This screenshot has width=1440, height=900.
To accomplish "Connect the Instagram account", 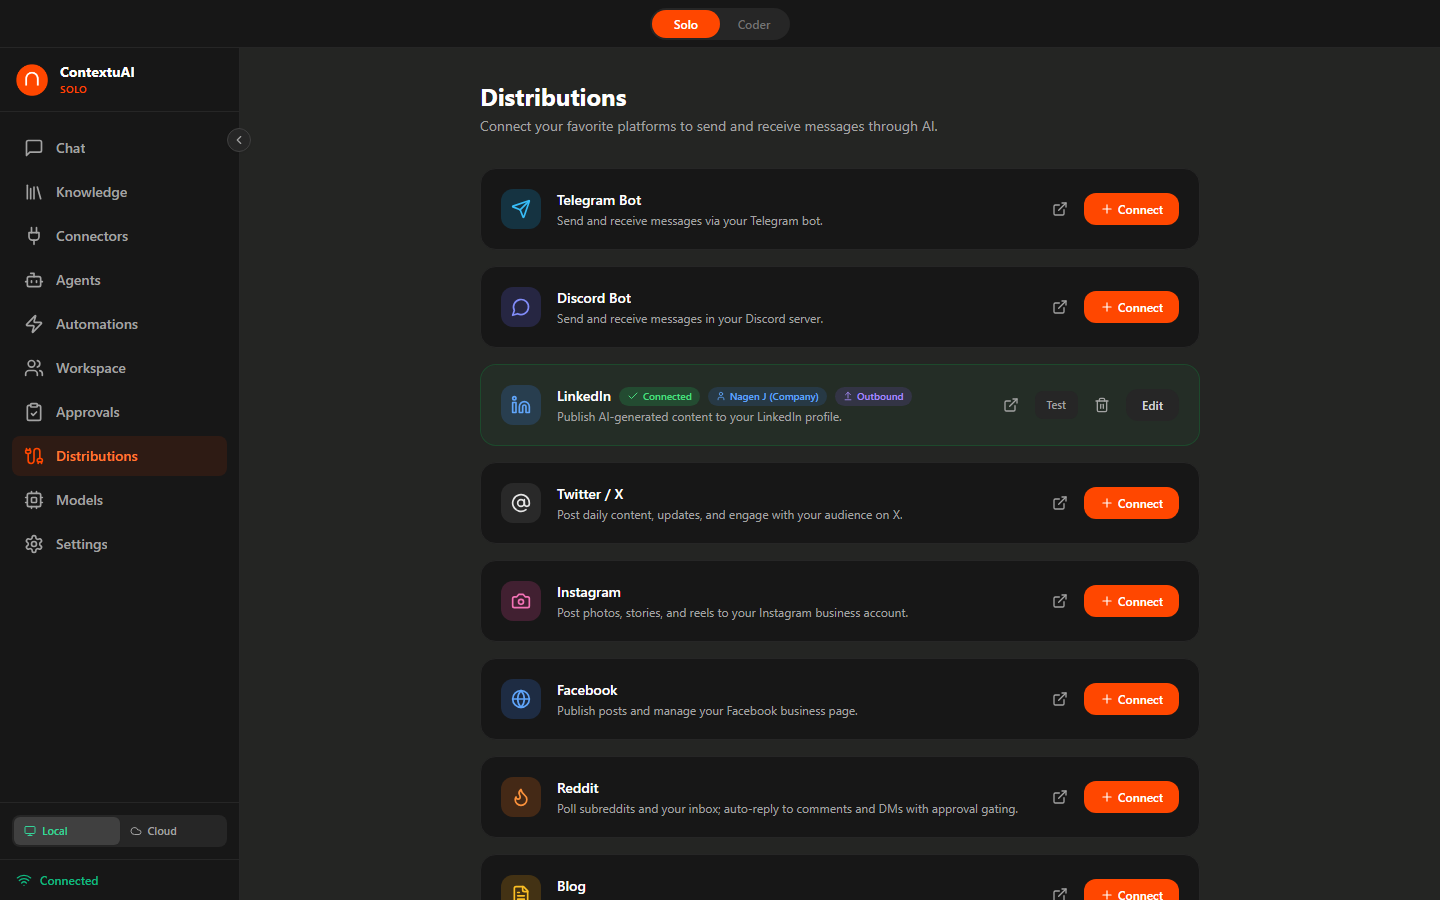I will 1131,601.
